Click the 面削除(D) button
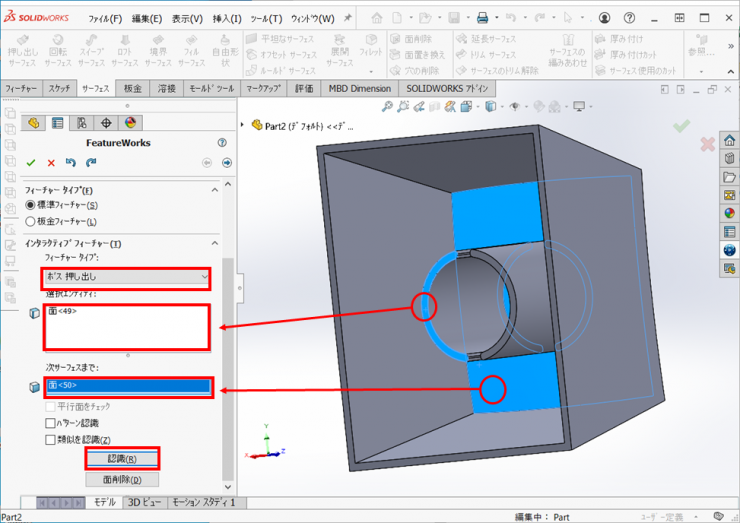This screenshot has width=740, height=523. 122,480
